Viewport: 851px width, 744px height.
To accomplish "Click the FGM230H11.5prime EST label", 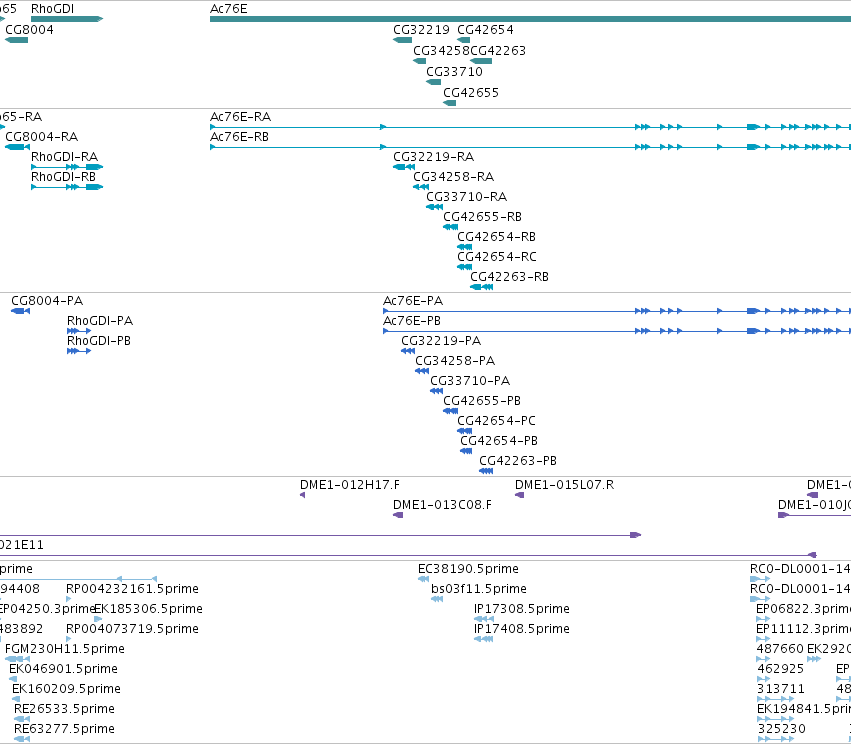I will (x=65, y=649).
